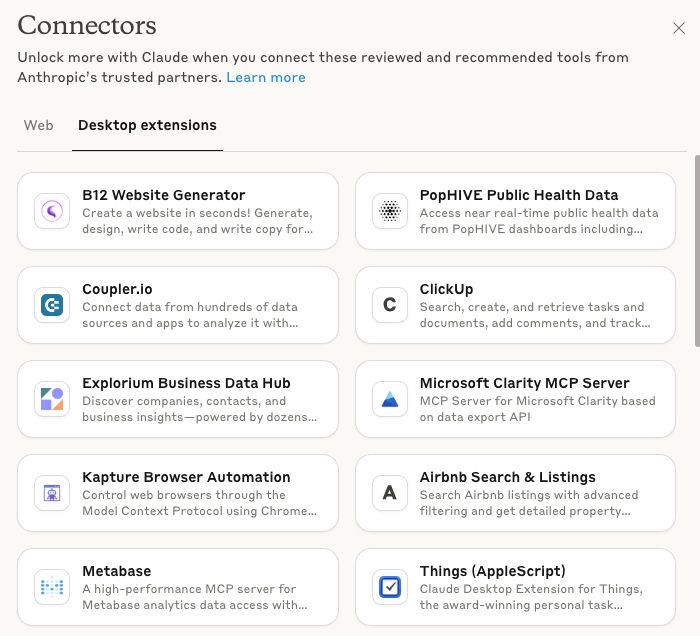
Task: Open the Learn more link
Action: 266,77
